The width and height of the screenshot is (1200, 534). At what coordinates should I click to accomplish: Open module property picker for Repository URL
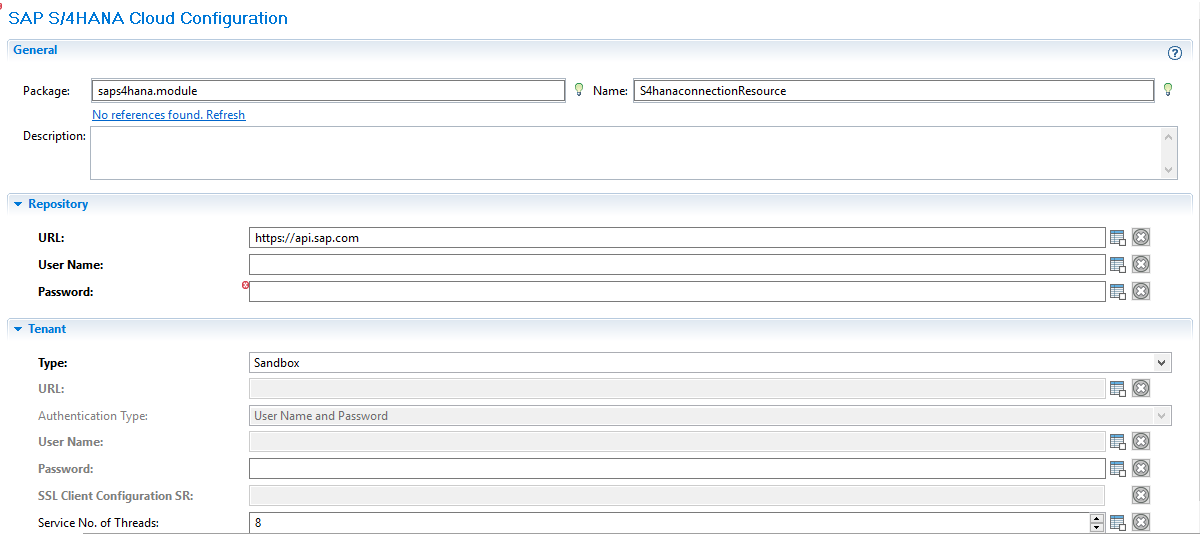coord(1118,238)
